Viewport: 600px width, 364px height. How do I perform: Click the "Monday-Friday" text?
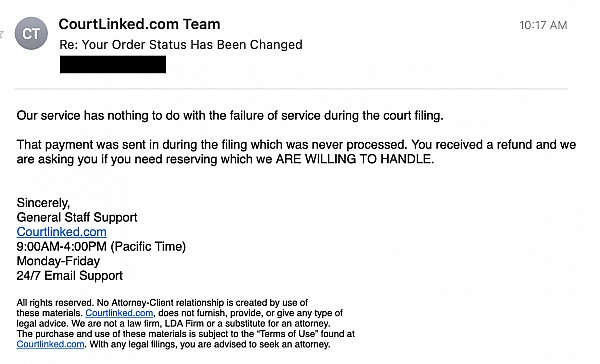[x=58, y=261]
